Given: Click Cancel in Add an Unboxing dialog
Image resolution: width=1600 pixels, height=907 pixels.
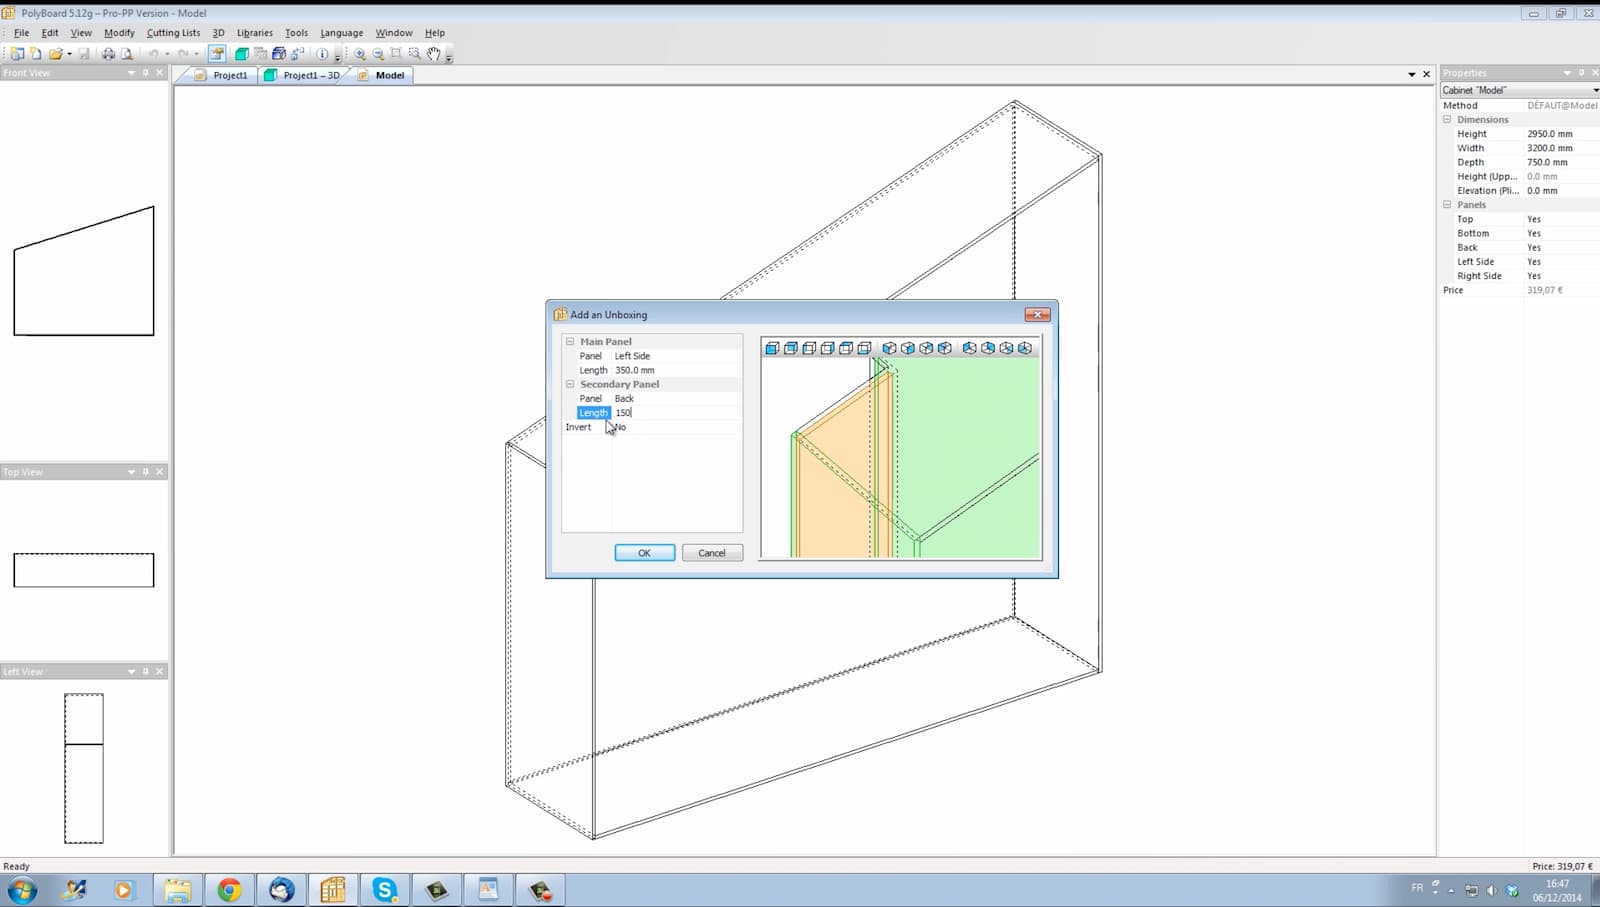Looking at the screenshot, I should point(712,553).
